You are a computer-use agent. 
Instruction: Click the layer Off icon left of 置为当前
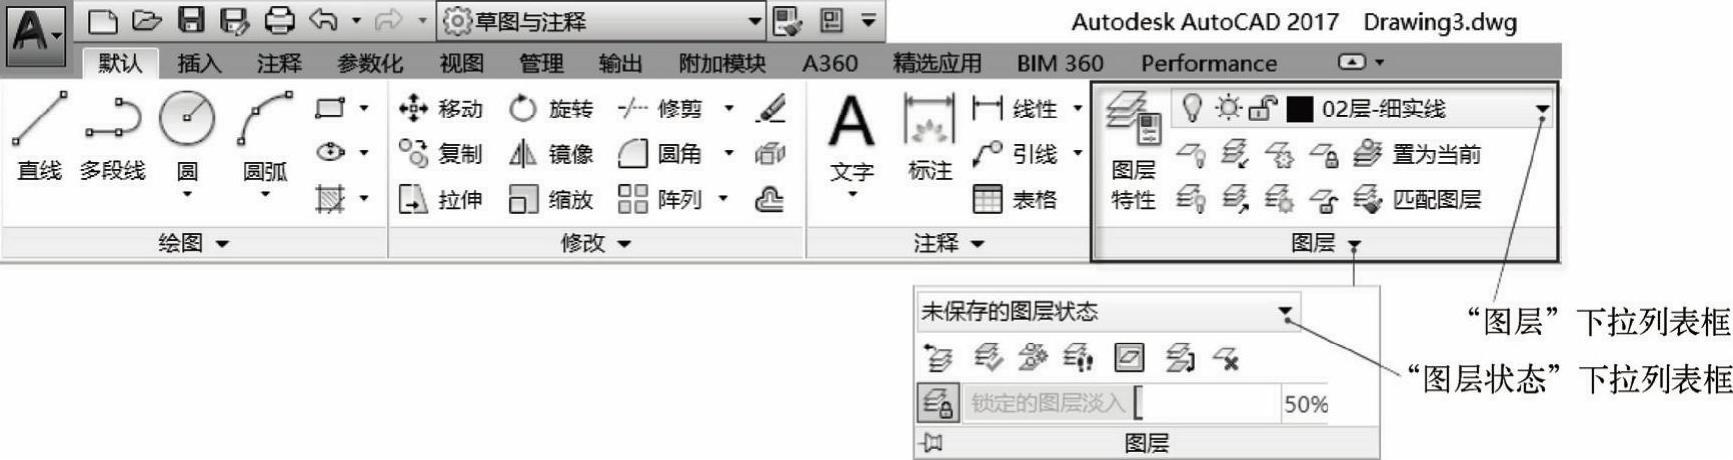coord(1190,154)
